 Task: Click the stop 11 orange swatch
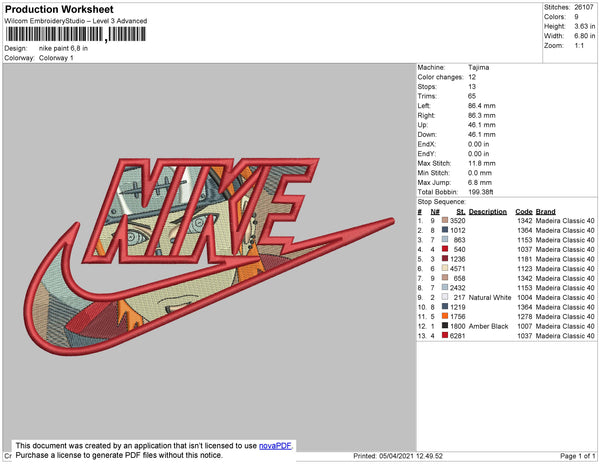[x=445, y=316]
